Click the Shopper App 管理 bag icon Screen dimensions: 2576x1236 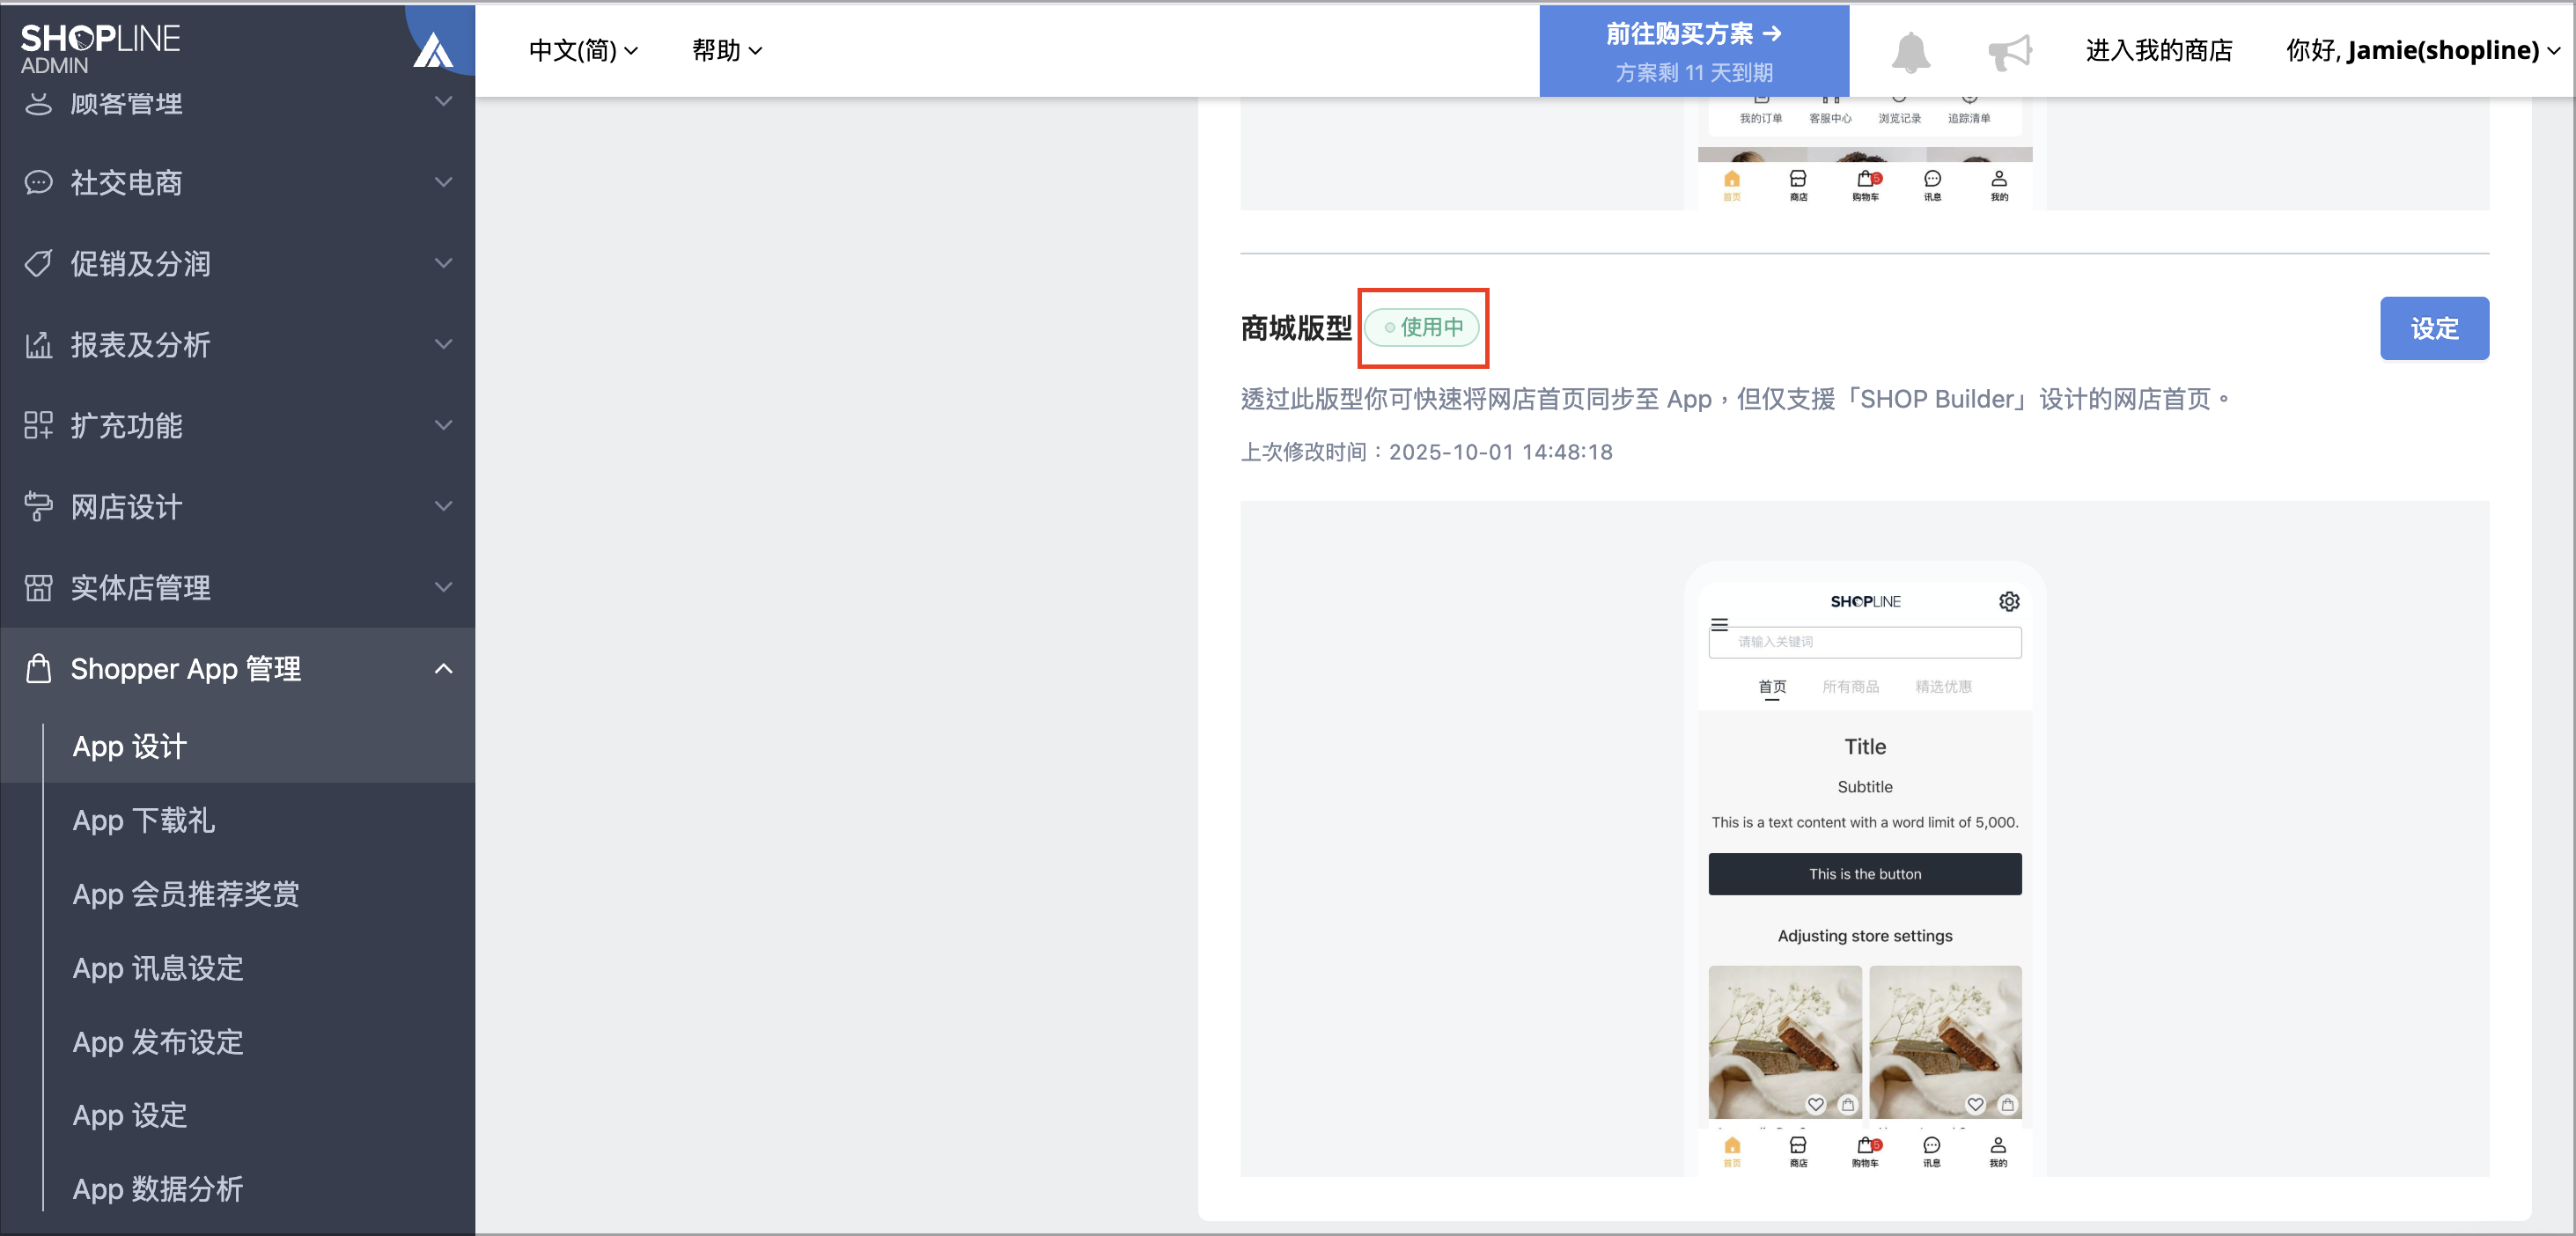coord(38,668)
